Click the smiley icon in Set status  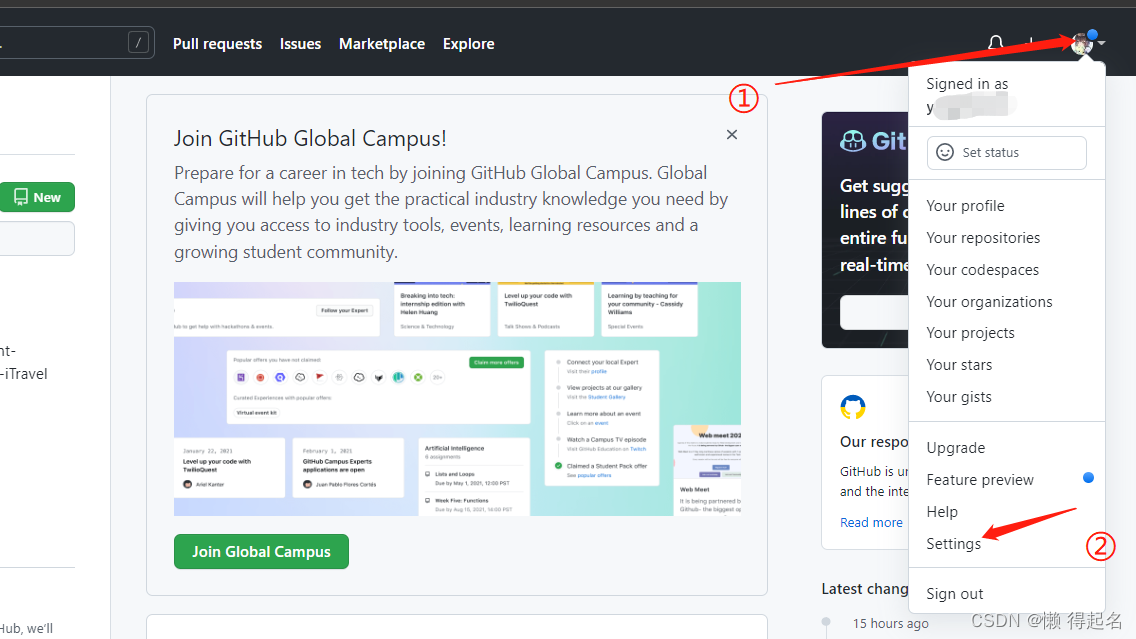(x=945, y=152)
